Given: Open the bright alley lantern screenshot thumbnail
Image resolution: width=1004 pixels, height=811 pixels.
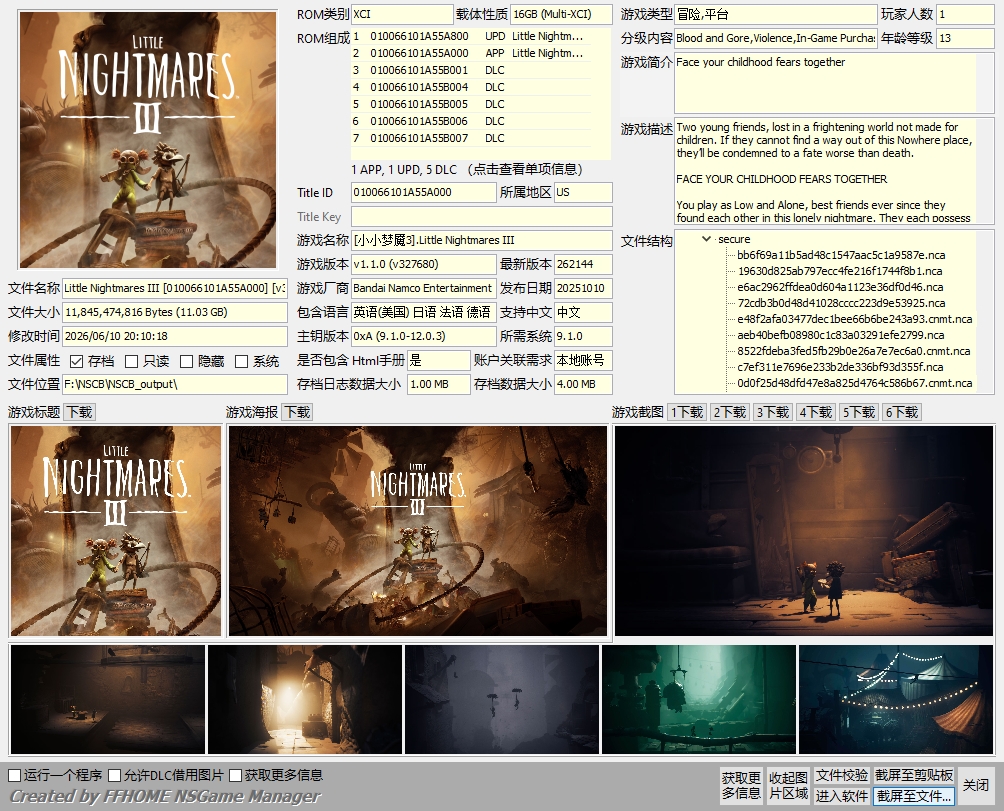Looking at the screenshot, I should [x=305, y=699].
